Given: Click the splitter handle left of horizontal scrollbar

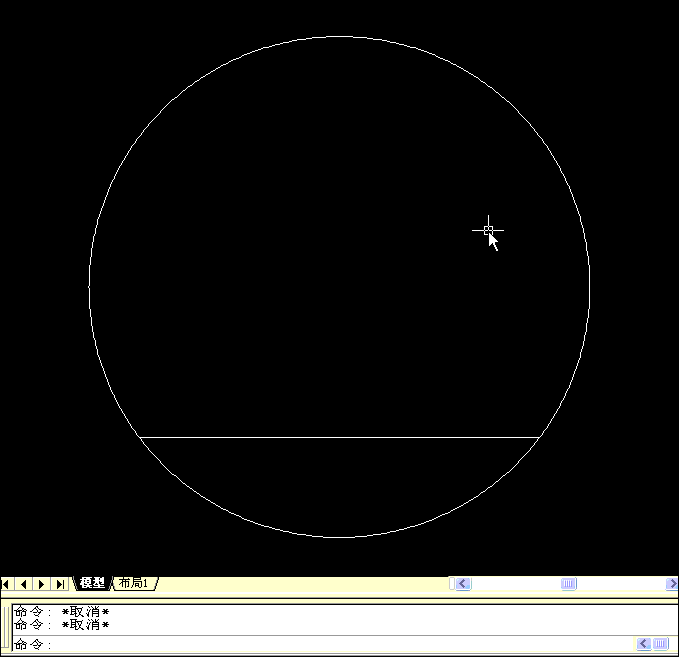Looking at the screenshot, I should click(x=452, y=584).
